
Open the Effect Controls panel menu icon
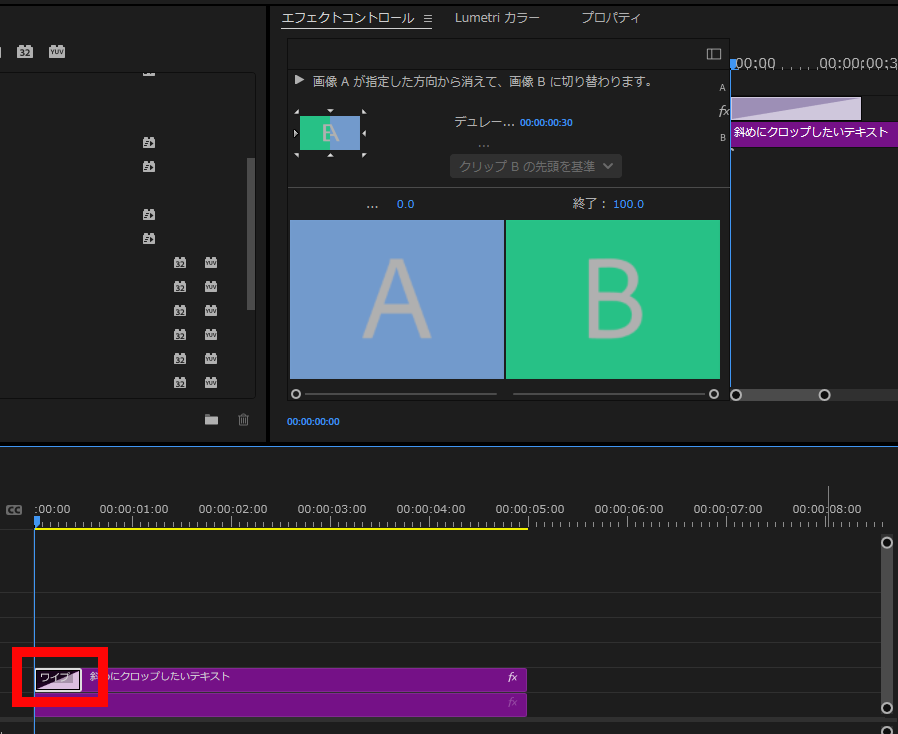point(427,18)
